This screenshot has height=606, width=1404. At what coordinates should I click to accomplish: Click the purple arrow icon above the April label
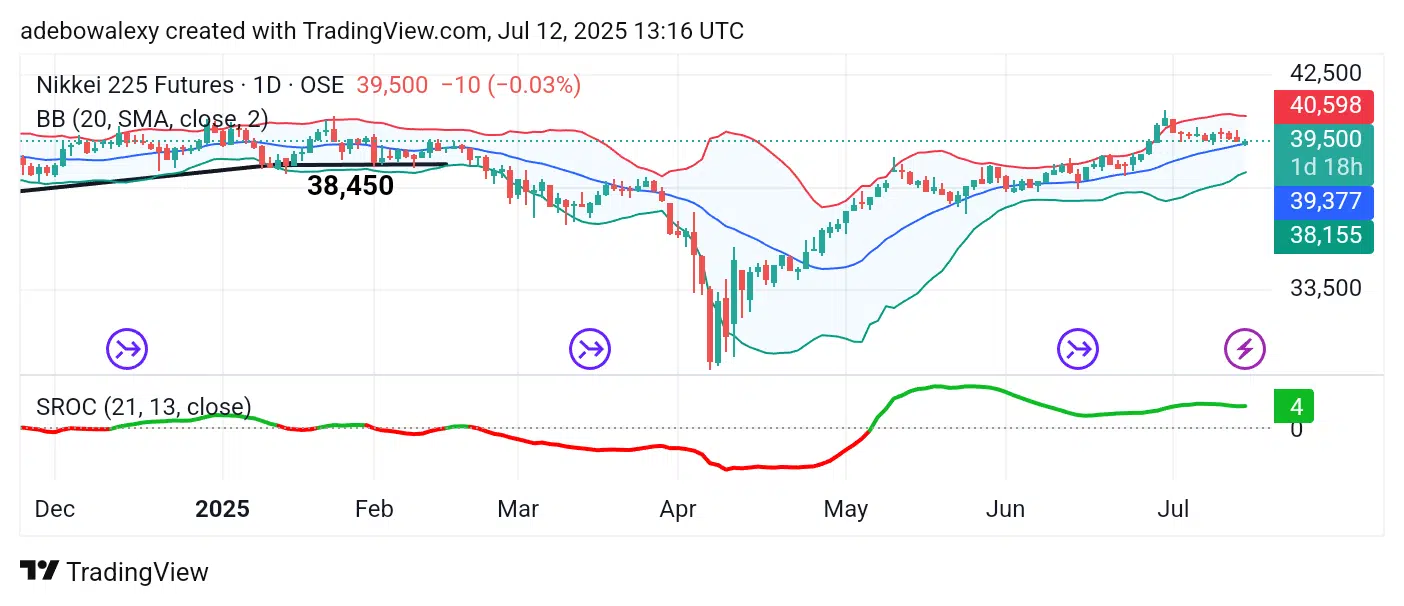tap(590, 349)
